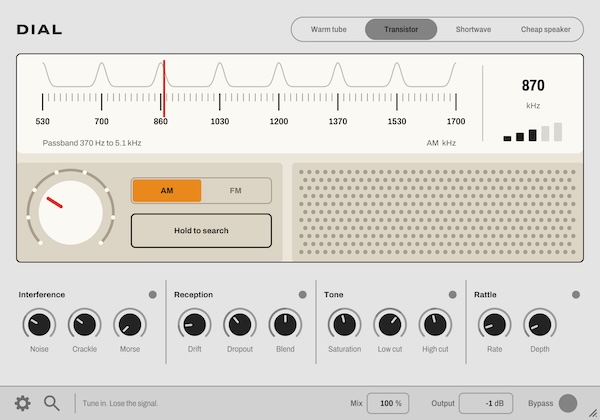
Task: Click the 1030 mark on frequency scale
Action: pos(220,122)
